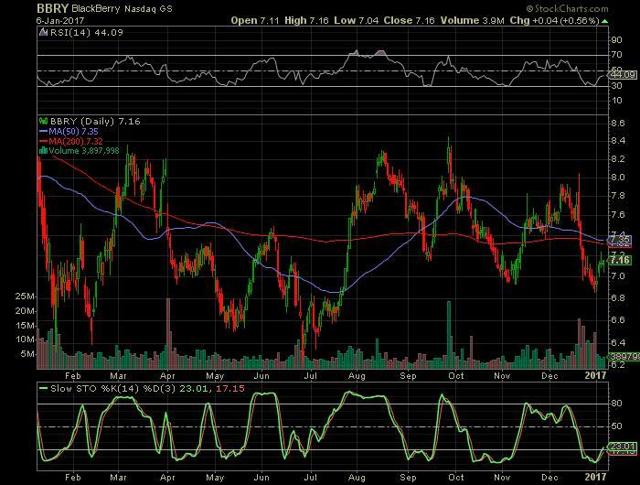Click Nov under the stochastic panel

click(502, 477)
